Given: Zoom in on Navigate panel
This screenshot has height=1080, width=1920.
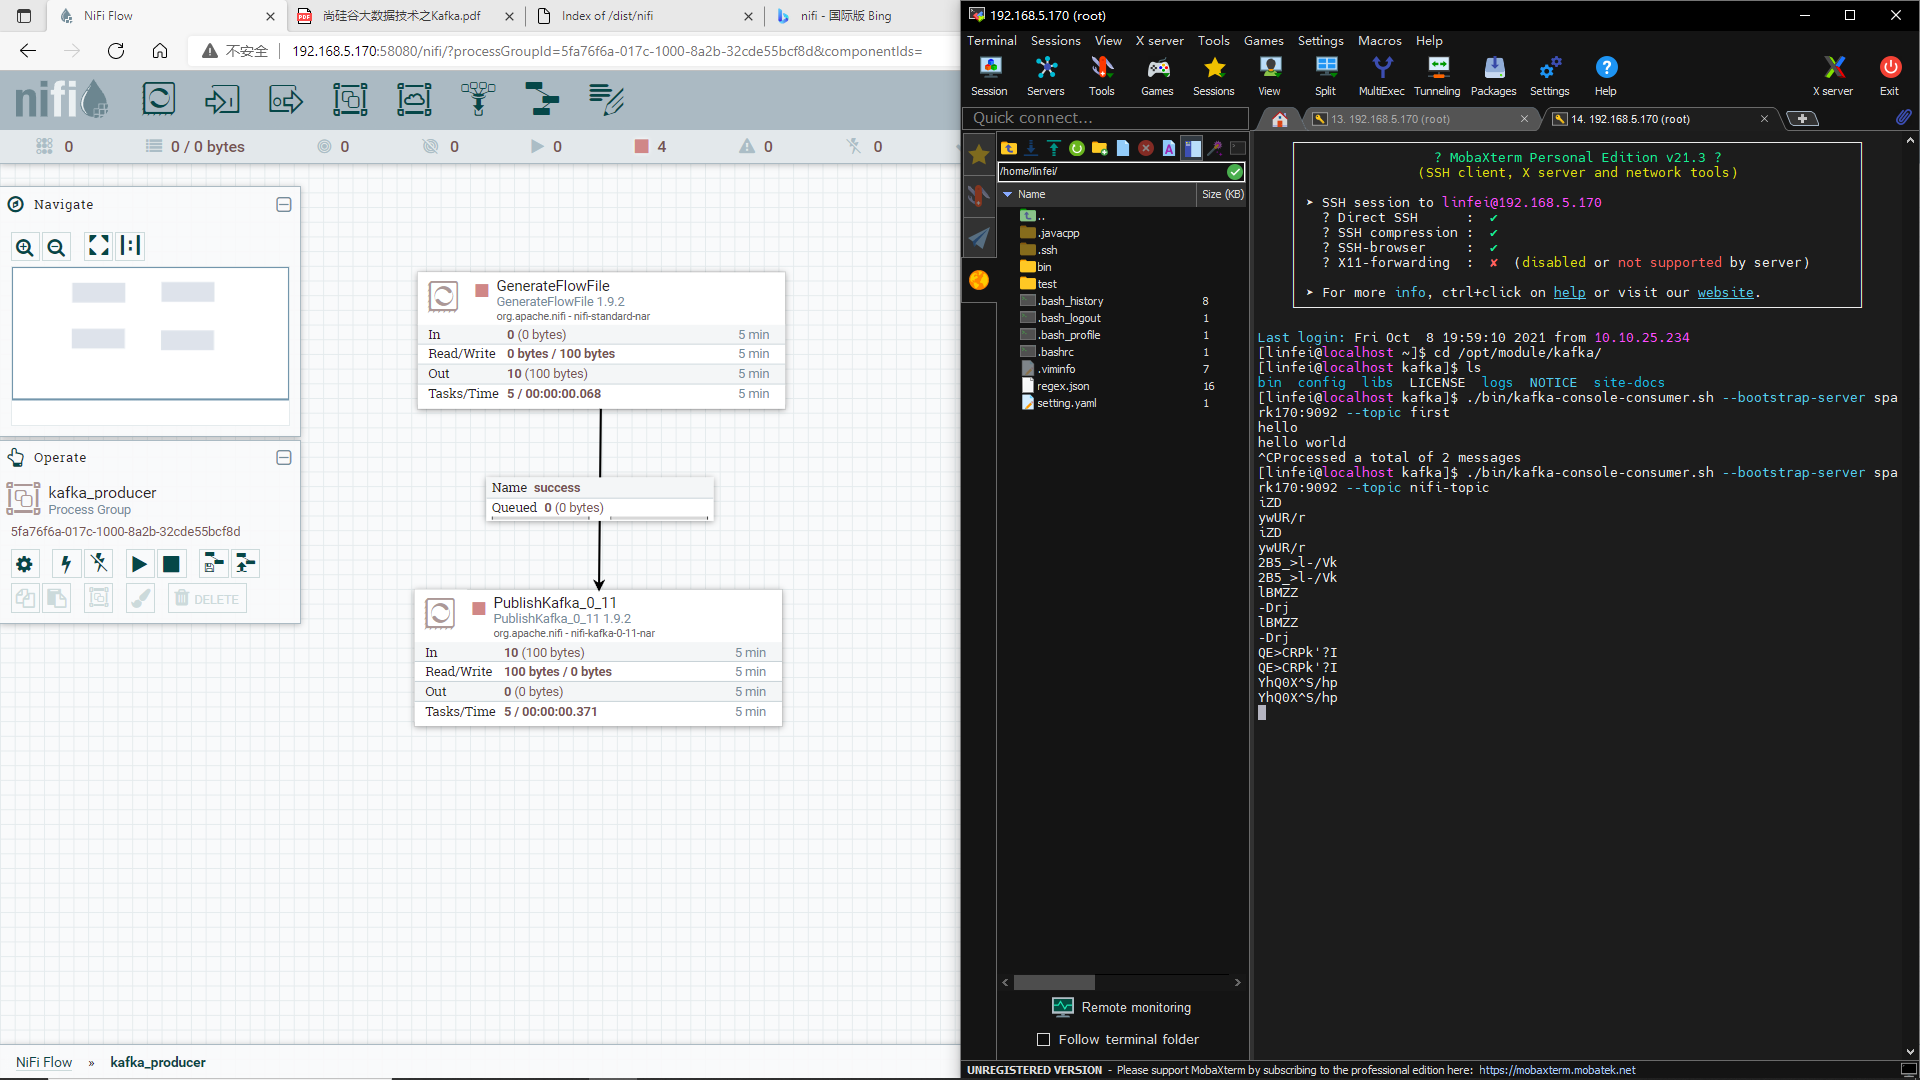Looking at the screenshot, I should pyautogui.click(x=25, y=247).
